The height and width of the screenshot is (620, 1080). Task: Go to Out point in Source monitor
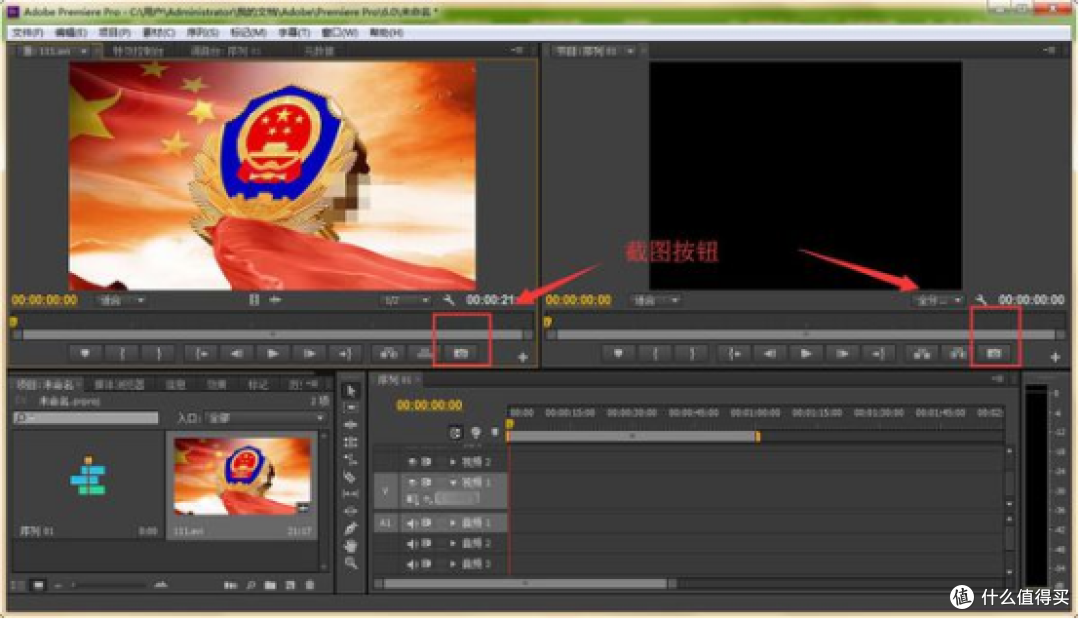[345, 353]
